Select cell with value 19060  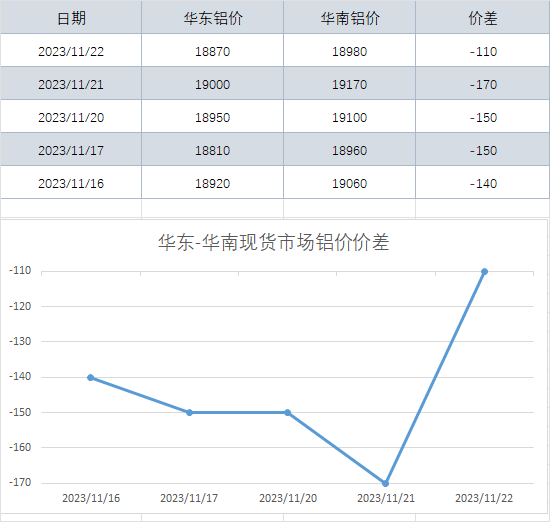pos(349,182)
